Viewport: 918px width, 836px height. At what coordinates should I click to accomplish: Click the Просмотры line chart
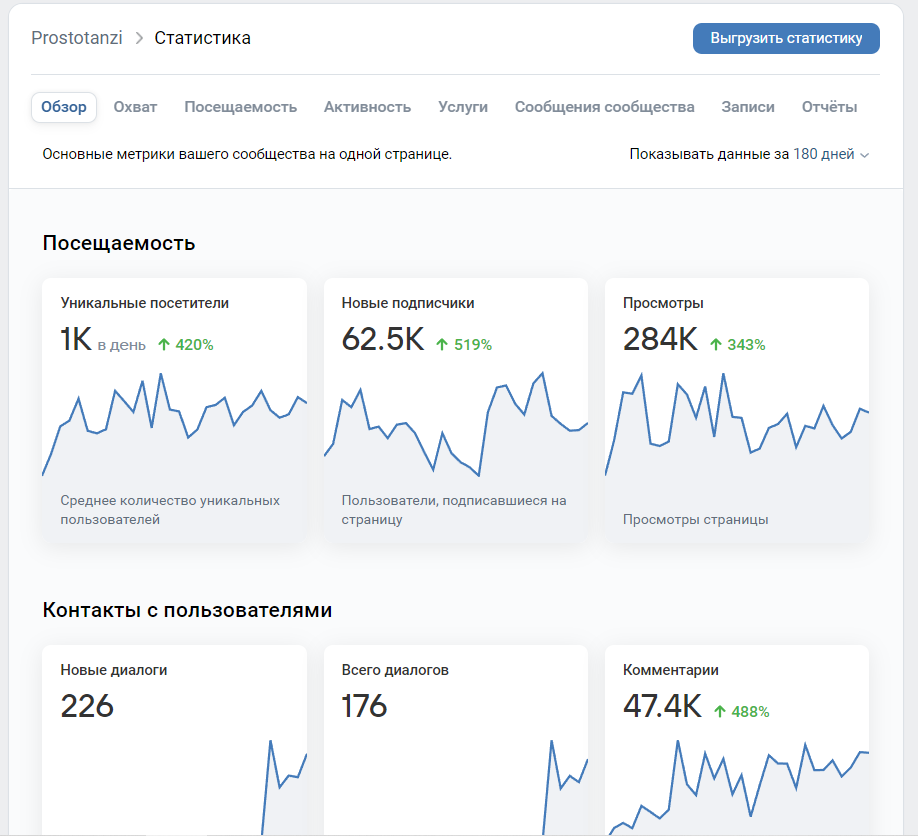(x=737, y=425)
